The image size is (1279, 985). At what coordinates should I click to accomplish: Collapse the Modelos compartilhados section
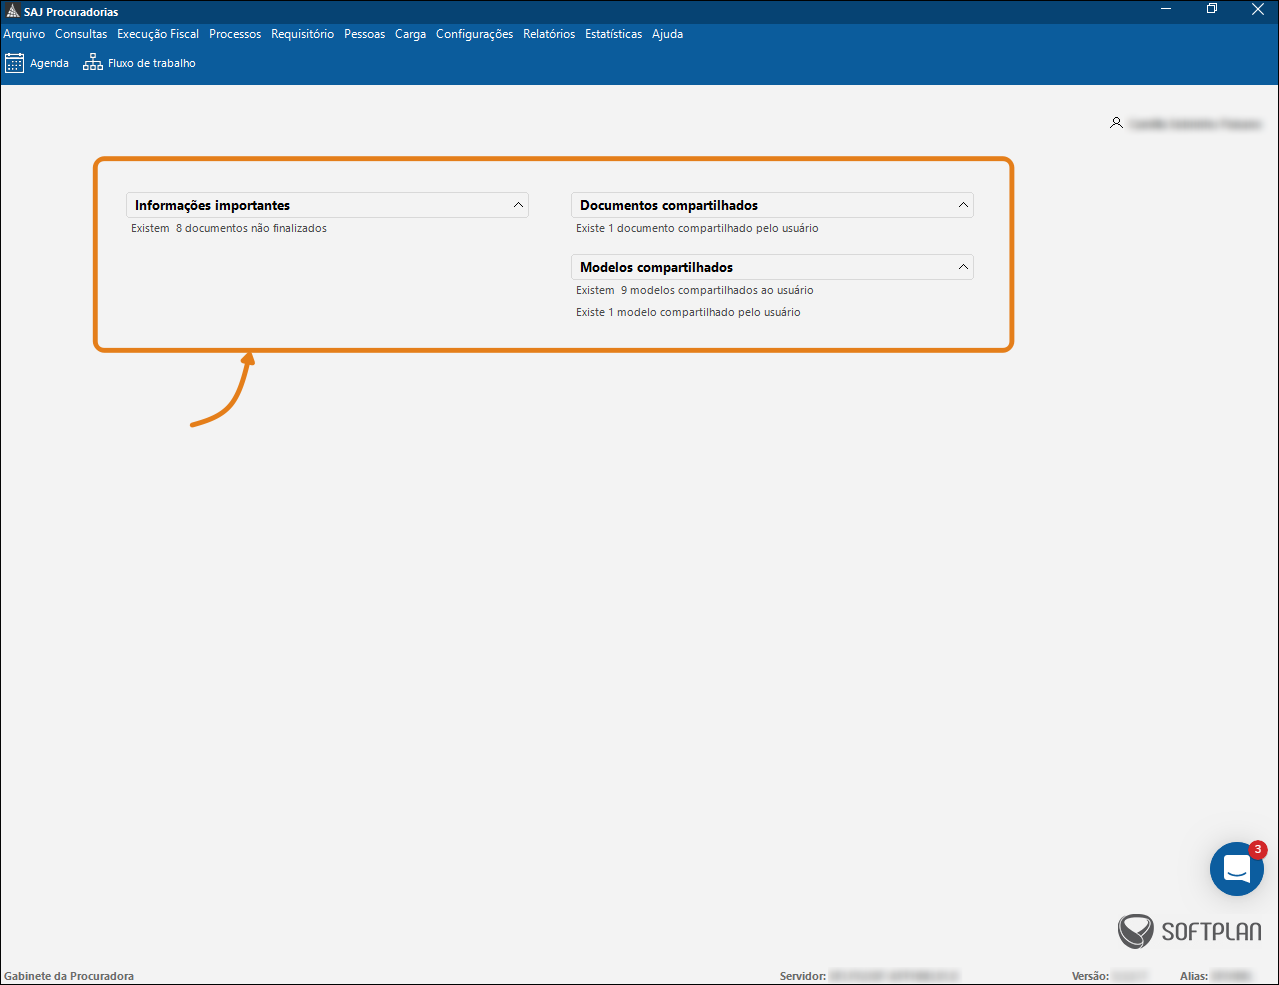tap(963, 267)
